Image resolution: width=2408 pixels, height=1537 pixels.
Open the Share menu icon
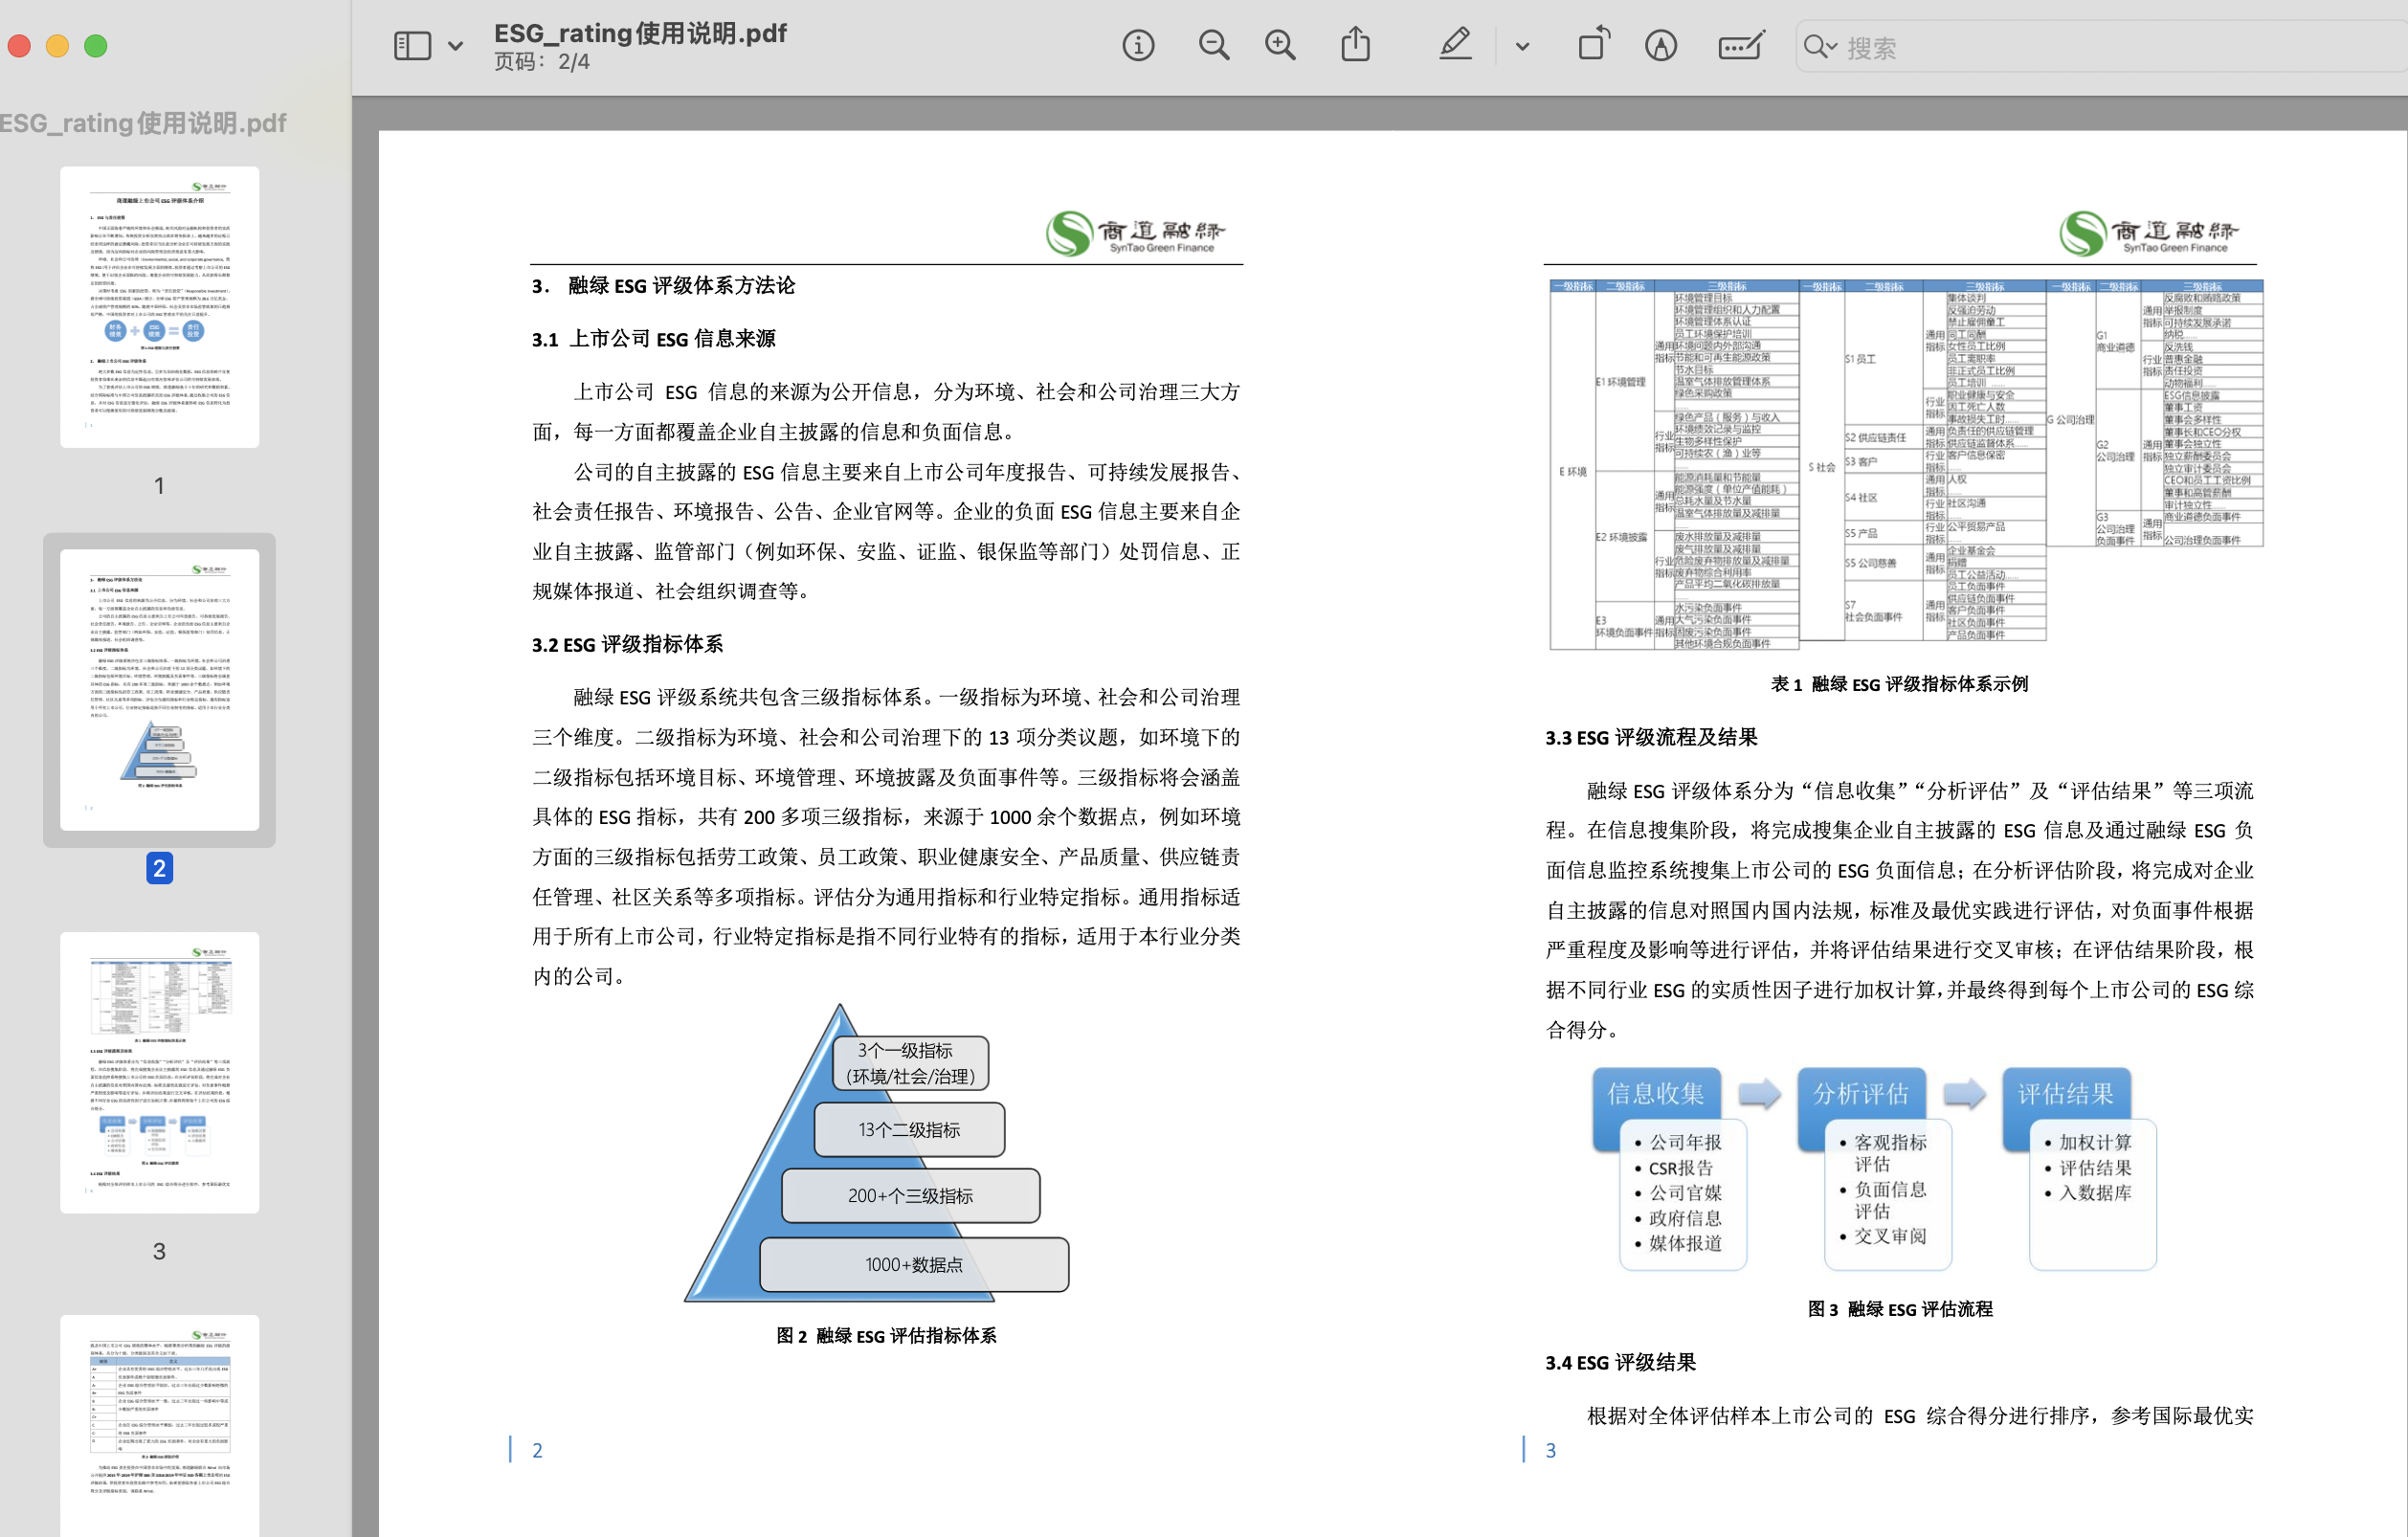click(x=1355, y=45)
